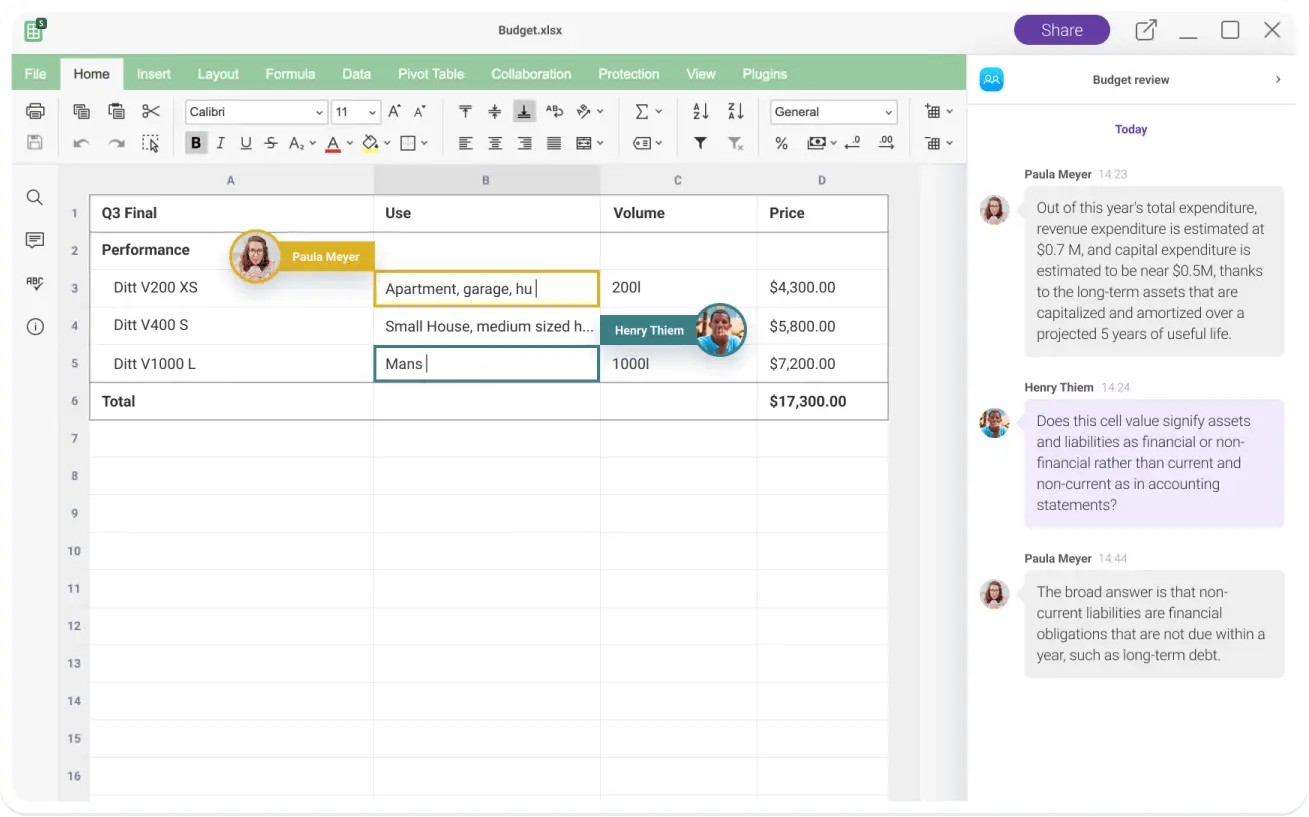This screenshot has height=817, width=1309.
Task: Expand the highlight color dropdown arrow
Action: tap(388, 143)
